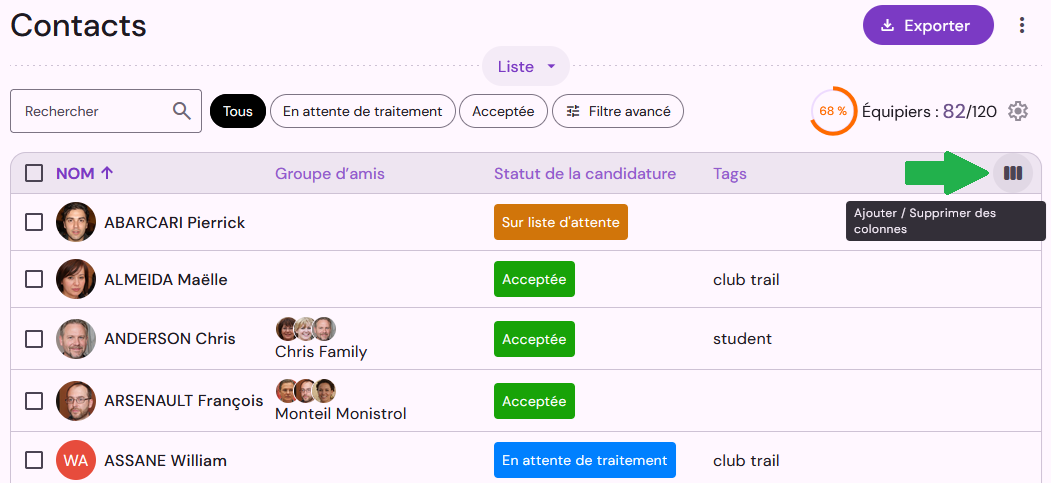
Task: Open the three-dot more options menu
Action: coord(1022,25)
